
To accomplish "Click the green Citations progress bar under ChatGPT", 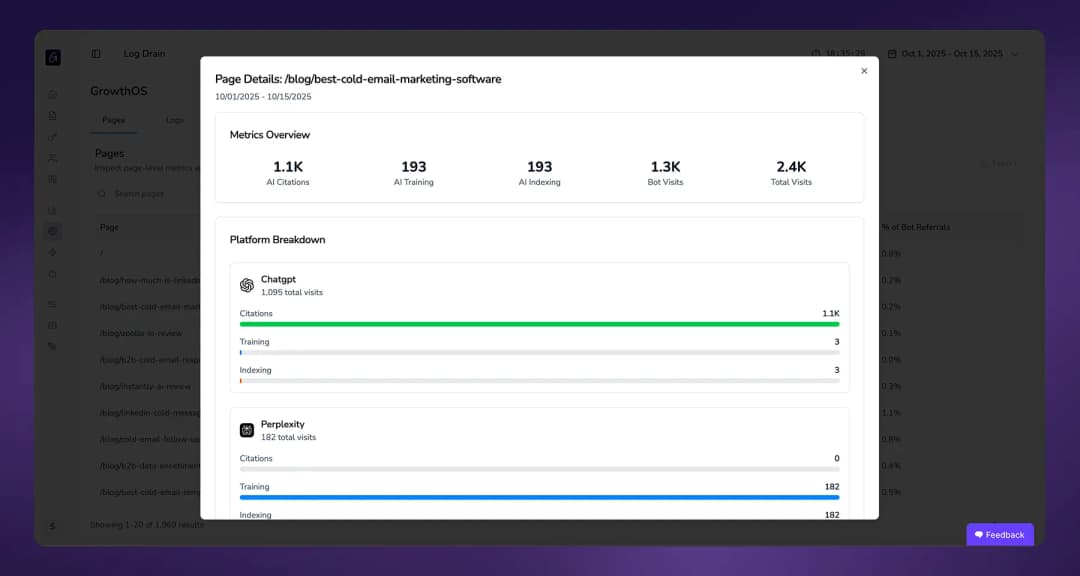I will pos(538,324).
